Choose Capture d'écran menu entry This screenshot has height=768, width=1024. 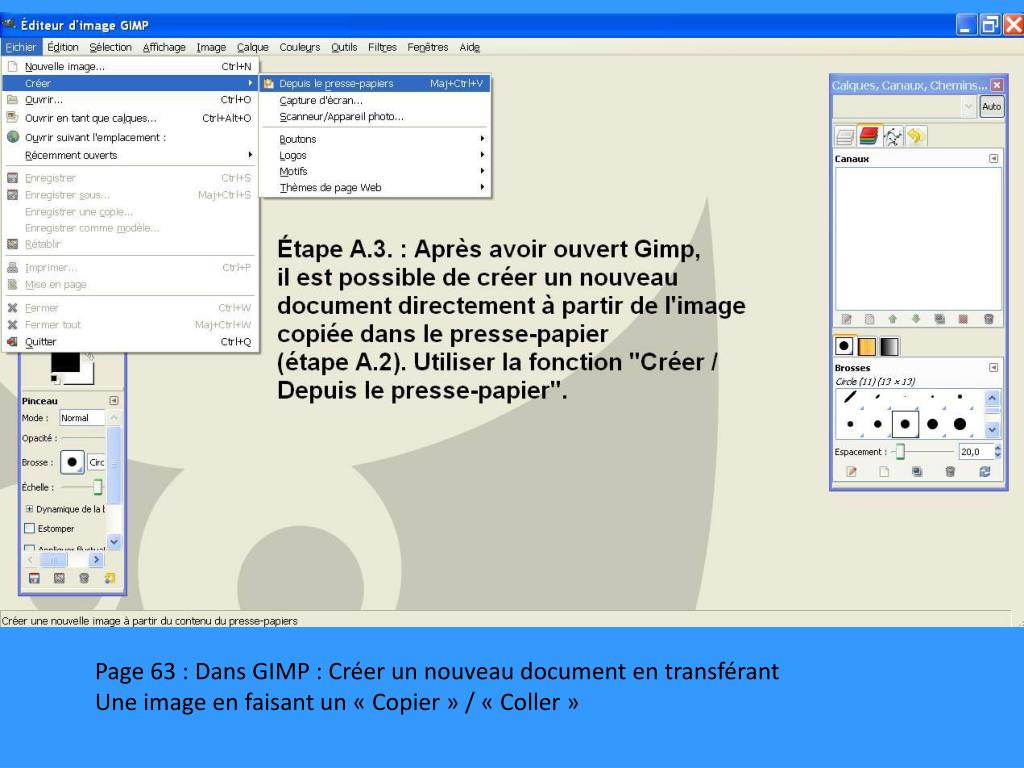375,101
